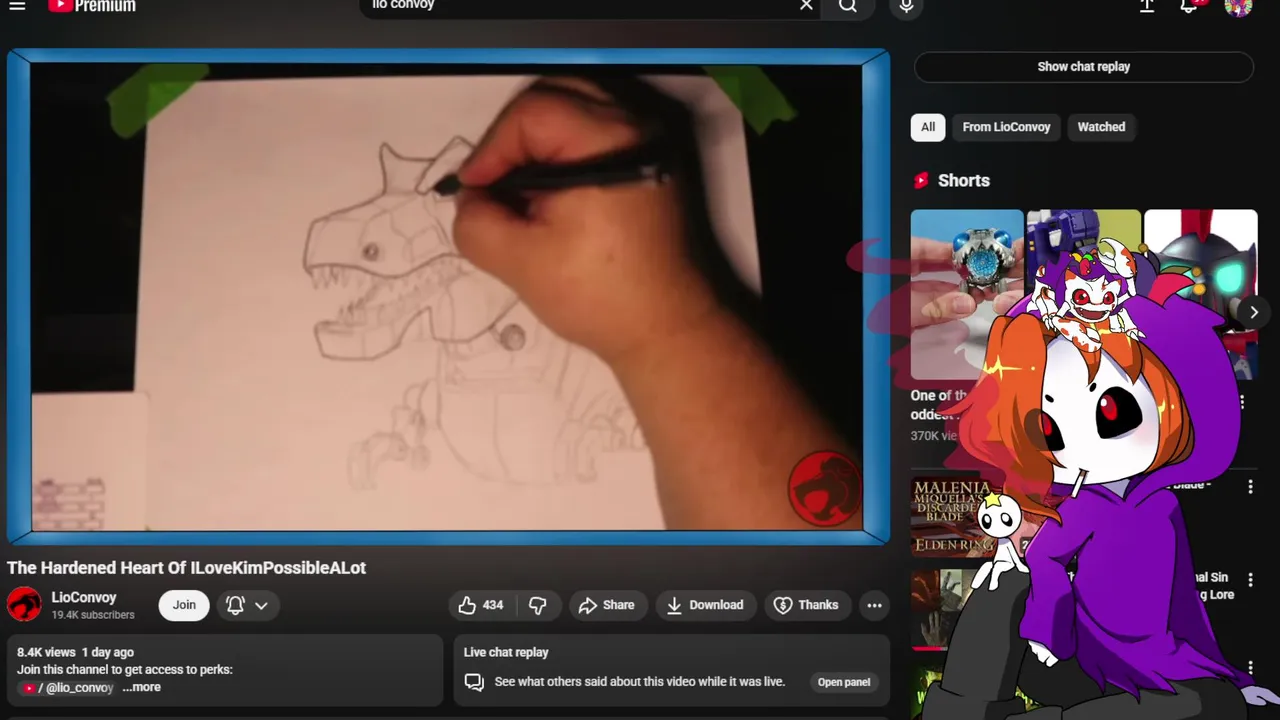Click the live chat replay speech icon
The image size is (1280, 720).
(x=474, y=682)
